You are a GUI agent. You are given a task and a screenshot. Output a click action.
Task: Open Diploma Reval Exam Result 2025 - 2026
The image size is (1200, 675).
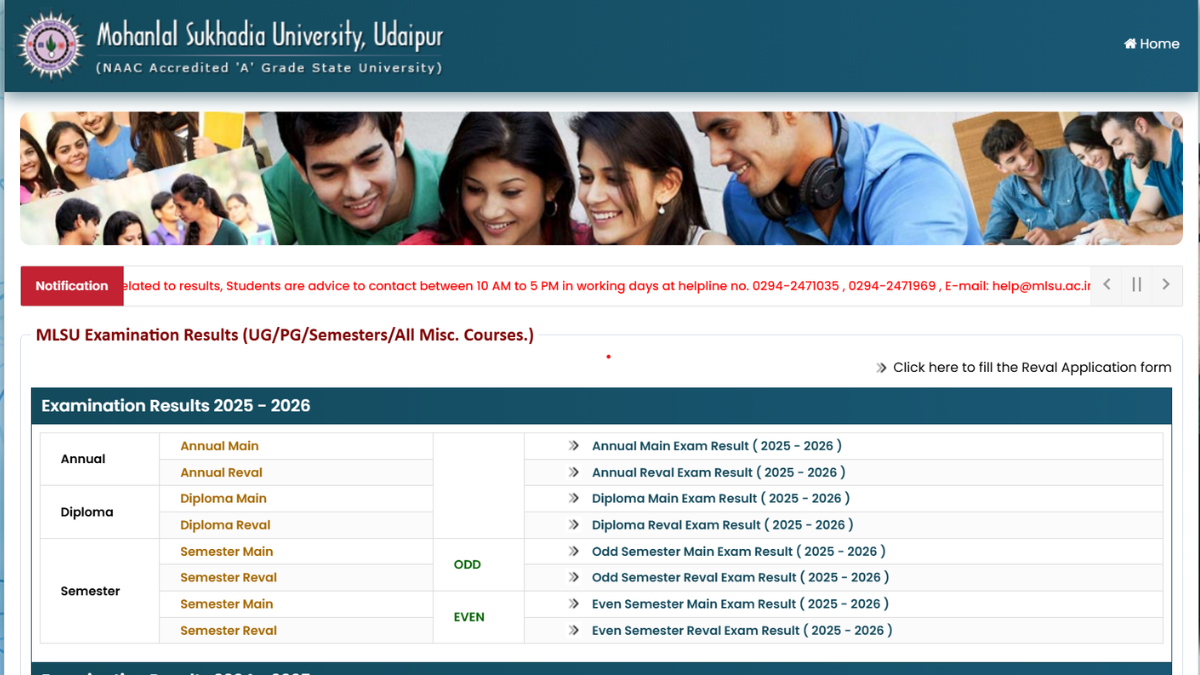coord(723,525)
